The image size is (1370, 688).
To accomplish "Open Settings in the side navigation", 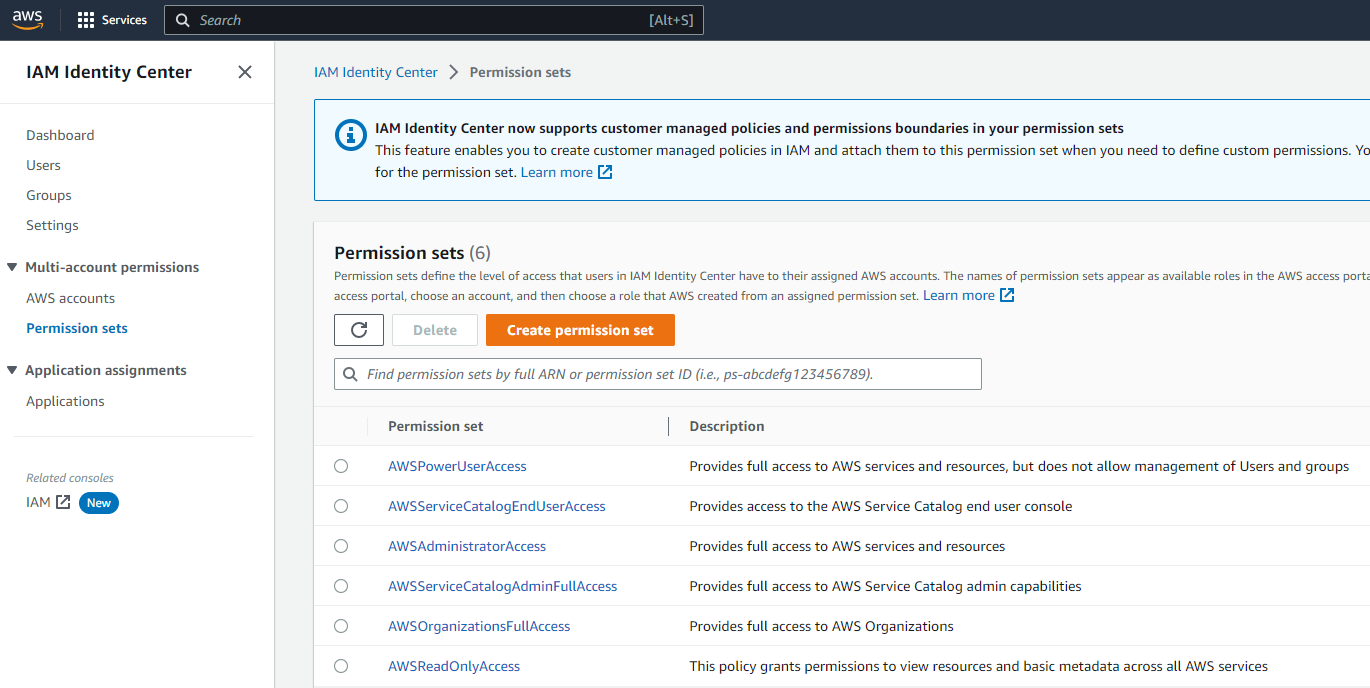I will click(52, 225).
